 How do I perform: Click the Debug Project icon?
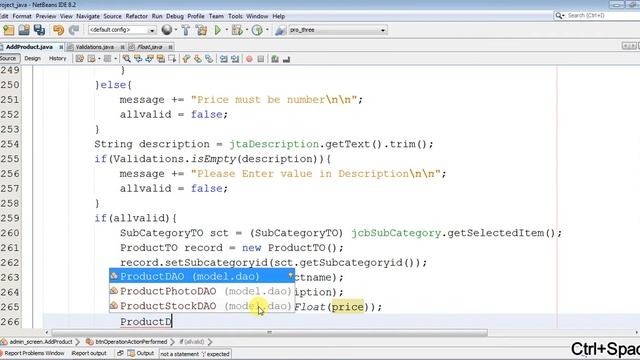coord(237,30)
